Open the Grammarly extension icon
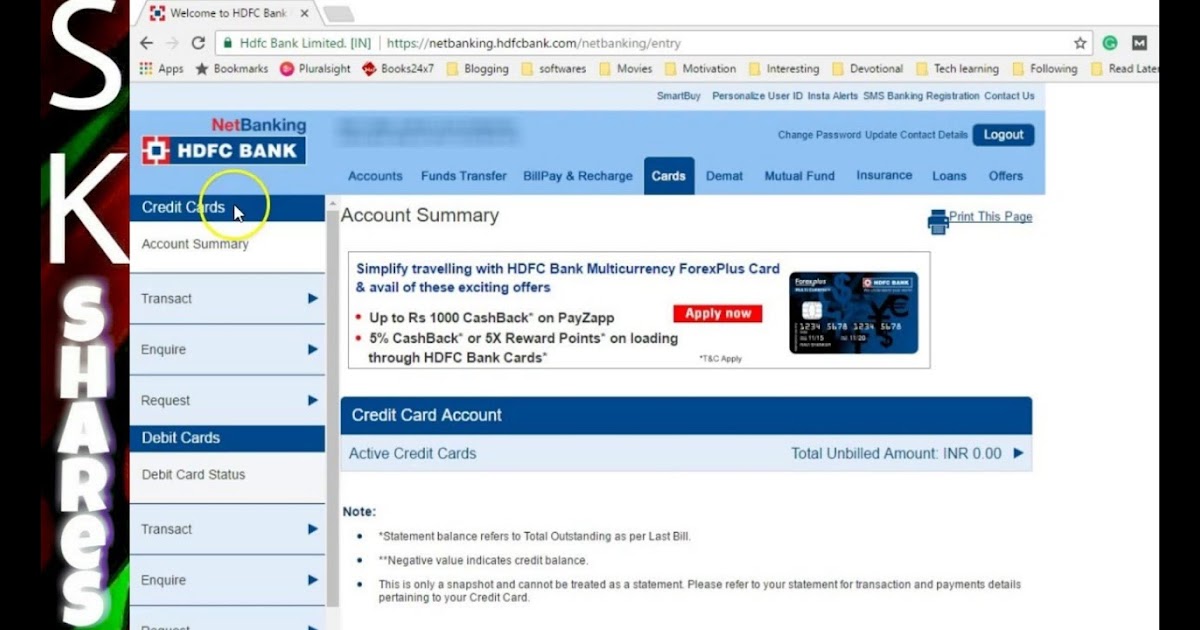 pos(1110,43)
